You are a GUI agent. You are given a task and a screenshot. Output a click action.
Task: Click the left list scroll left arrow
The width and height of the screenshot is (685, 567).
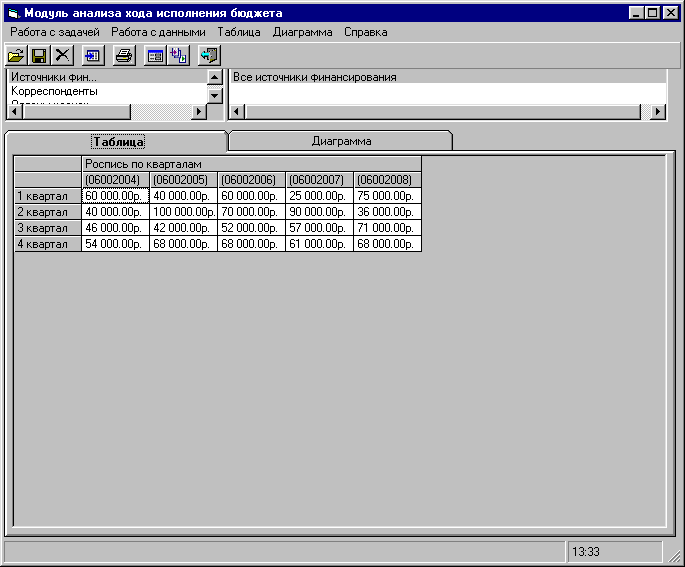14,111
